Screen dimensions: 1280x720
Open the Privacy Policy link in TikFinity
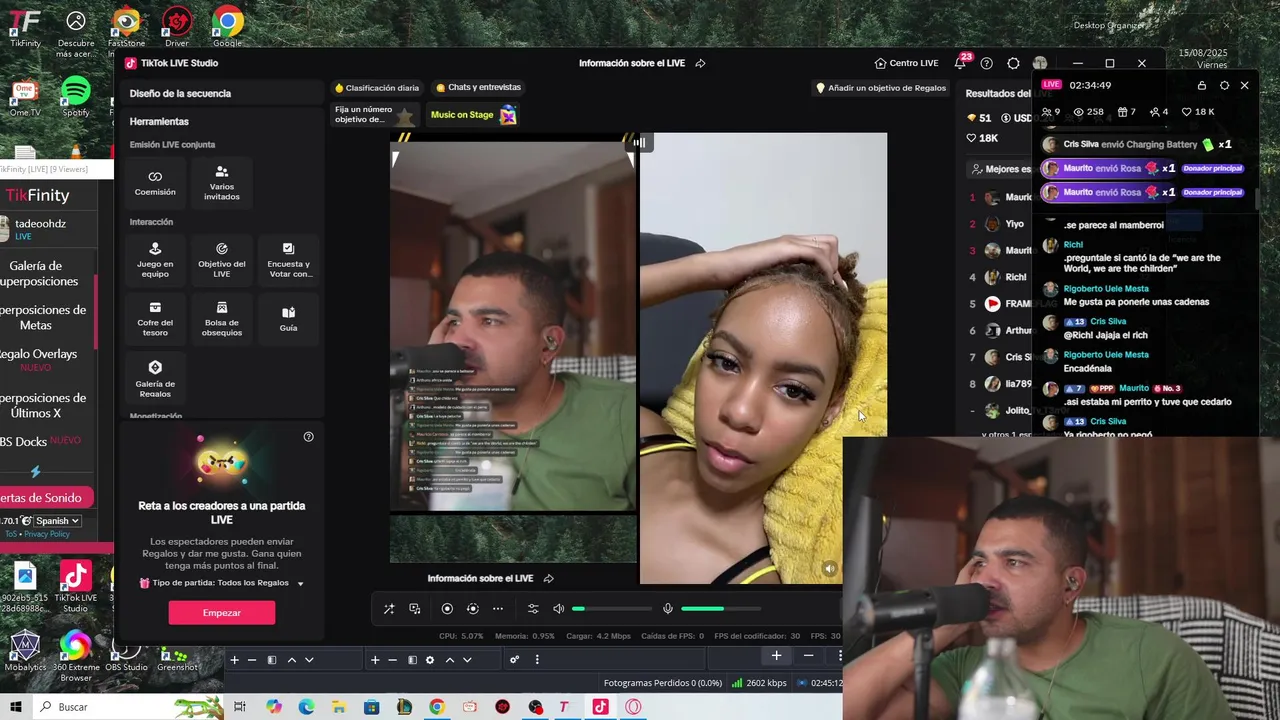[x=47, y=534]
